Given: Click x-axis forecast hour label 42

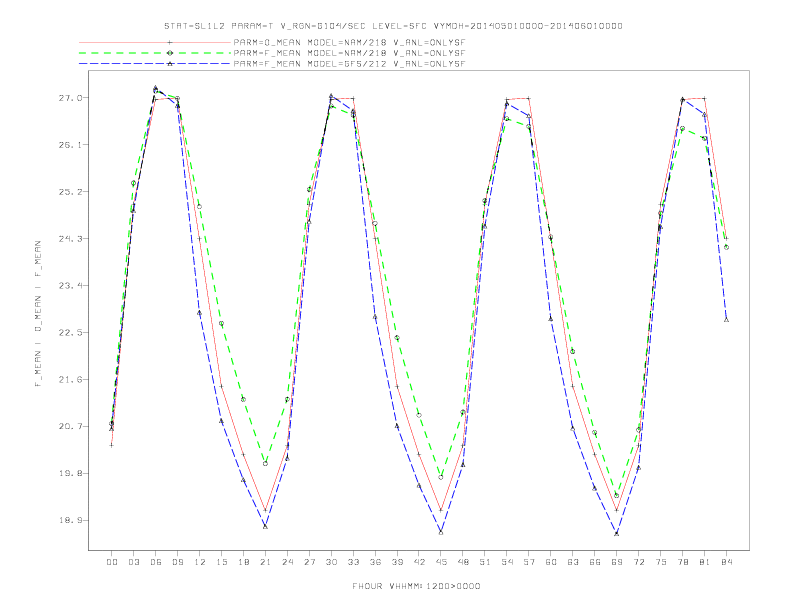Looking at the screenshot, I should click(x=419, y=562).
